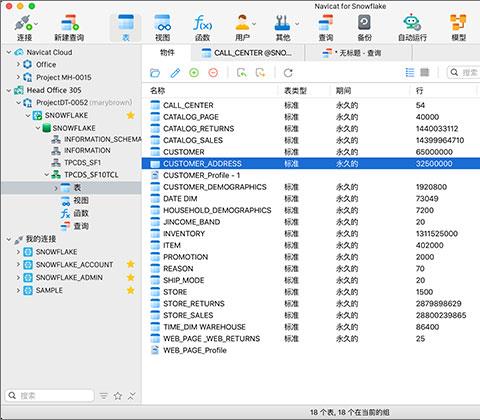Select the CATALOG_RETURNS table row
This screenshot has height=420, width=480.
pyautogui.click(x=311, y=129)
